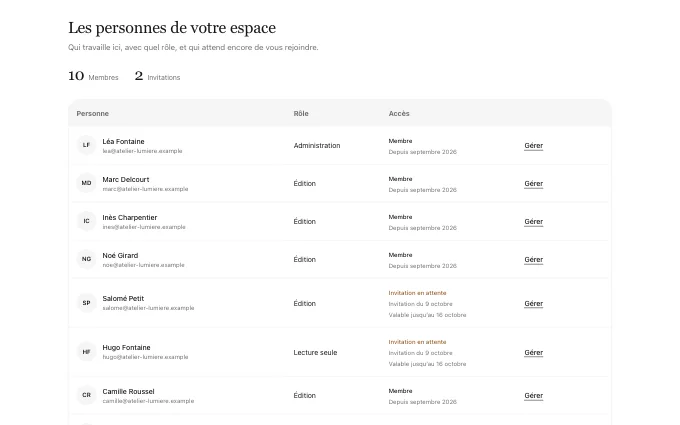Click Hugo Fontaine's Invitation du 9 octobre text
Viewport: 680px width, 425px height.
pyautogui.click(x=420, y=353)
